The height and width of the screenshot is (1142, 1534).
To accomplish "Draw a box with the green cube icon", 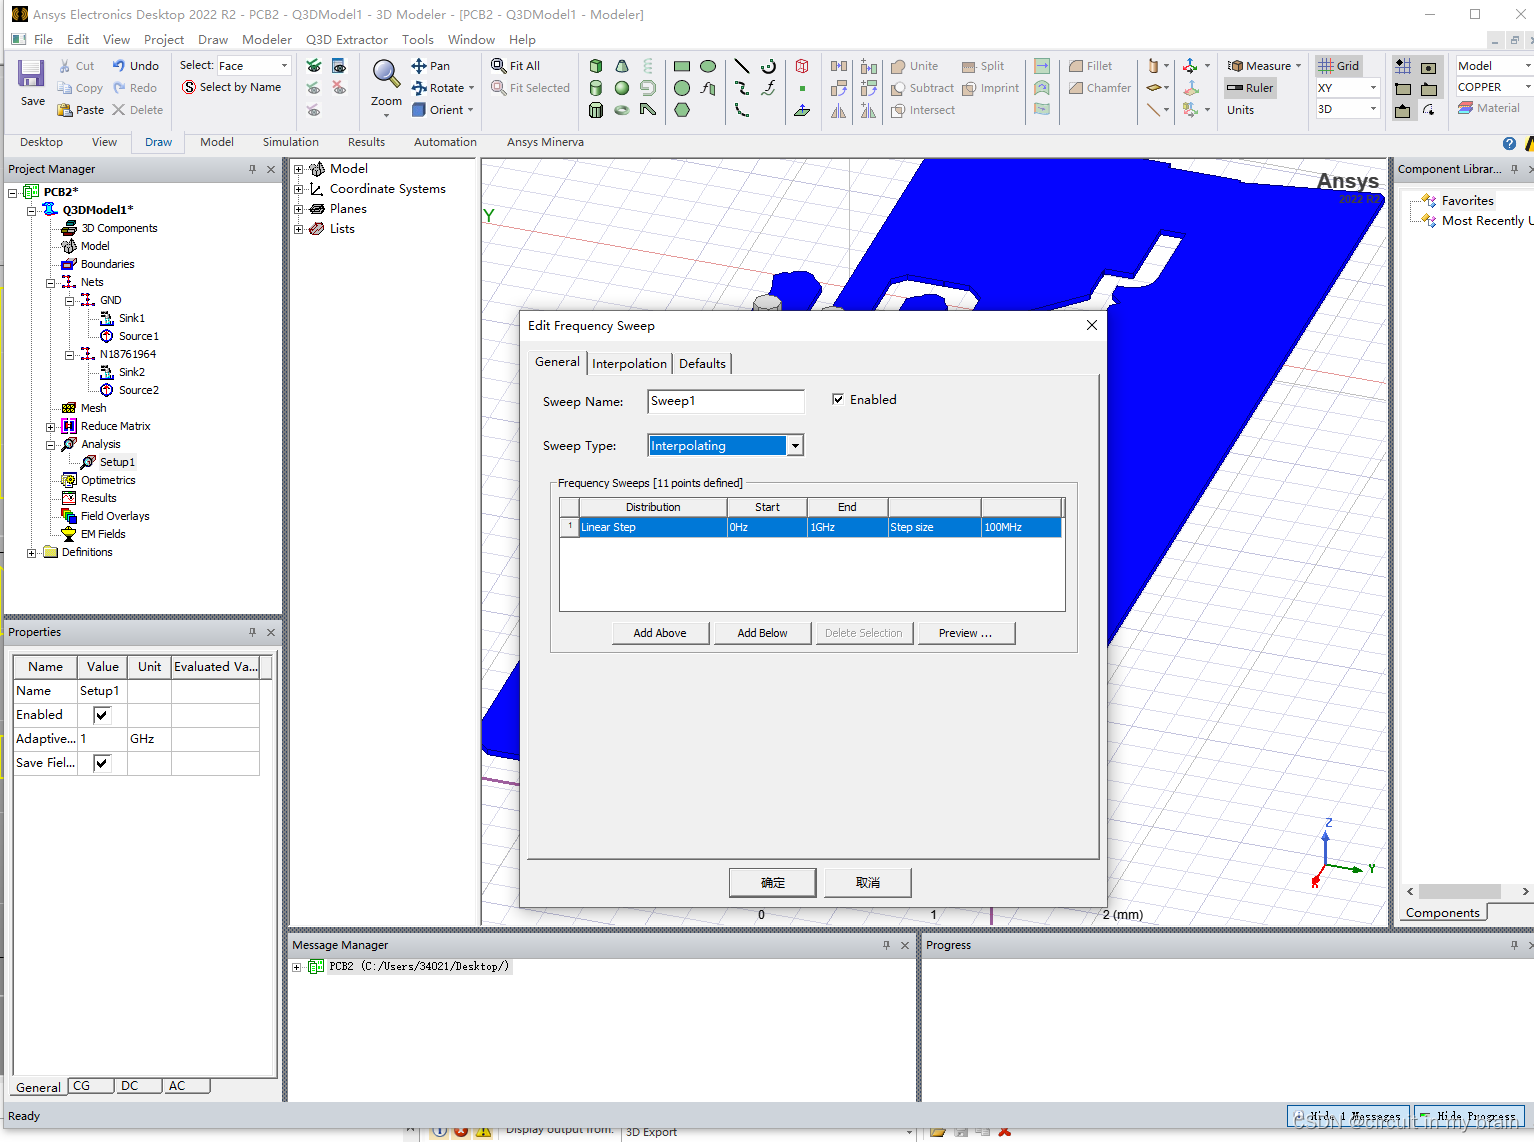I will click(x=596, y=66).
